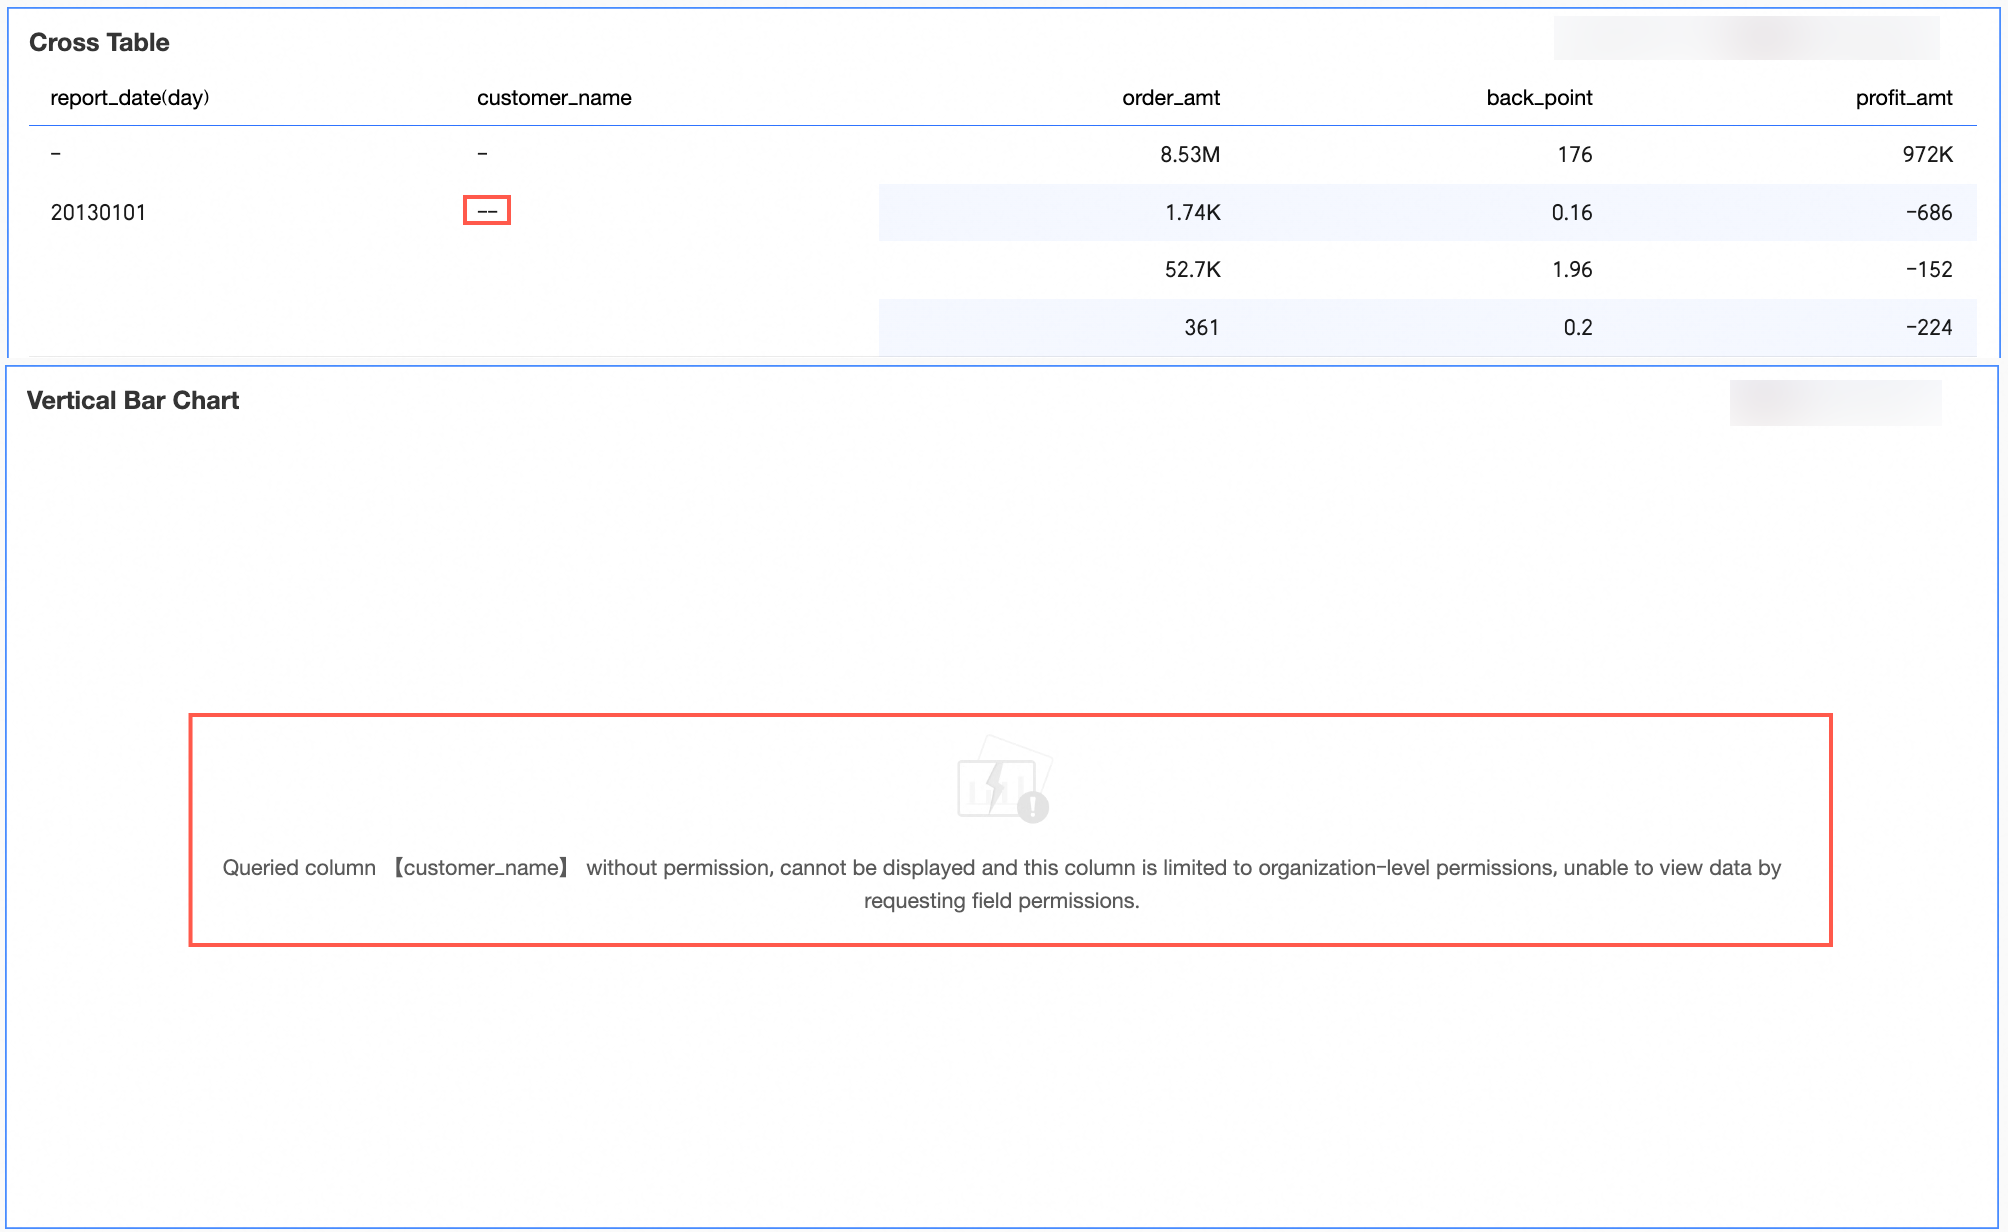The image size is (2008, 1232).
Task: Select the -224 profit_amt cell
Action: point(1928,328)
